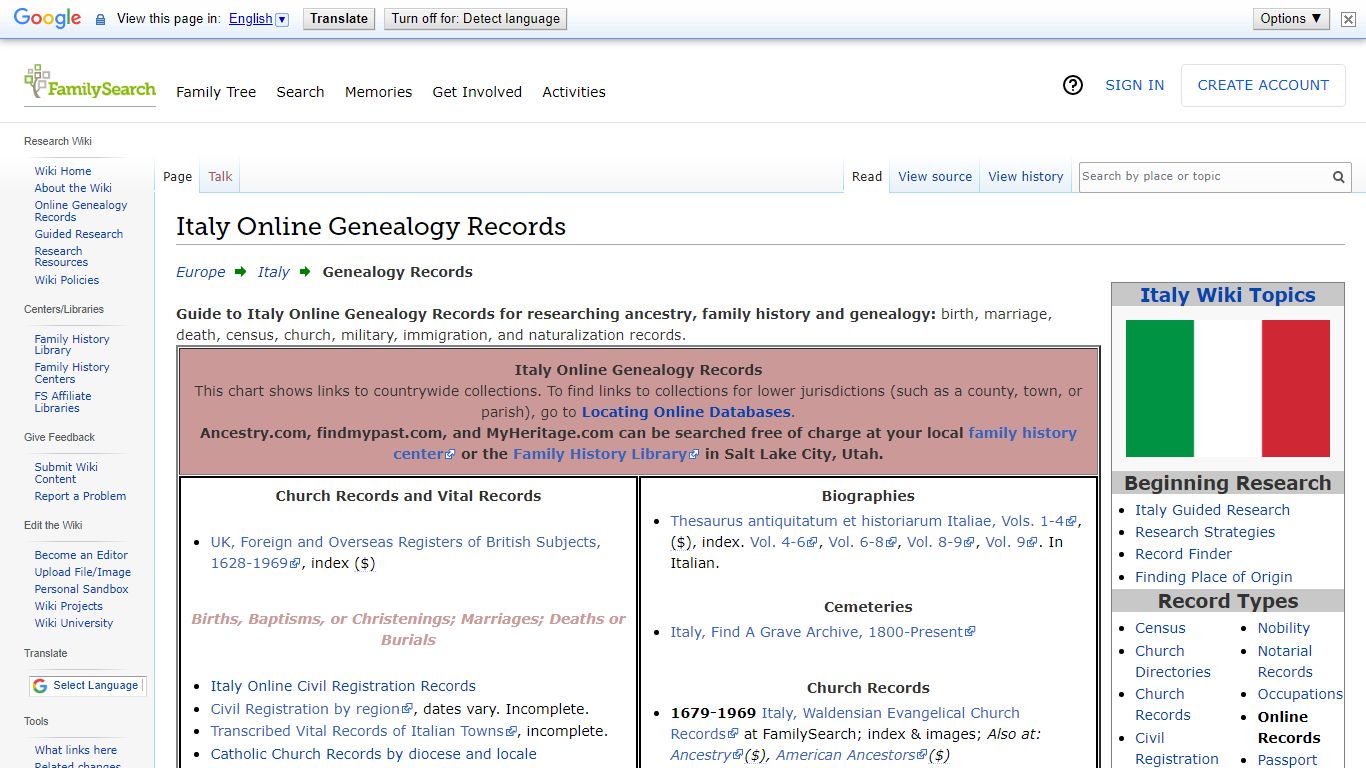Open Record Finder
This screenshot has width=1366, height=768.
(1183, 554)
